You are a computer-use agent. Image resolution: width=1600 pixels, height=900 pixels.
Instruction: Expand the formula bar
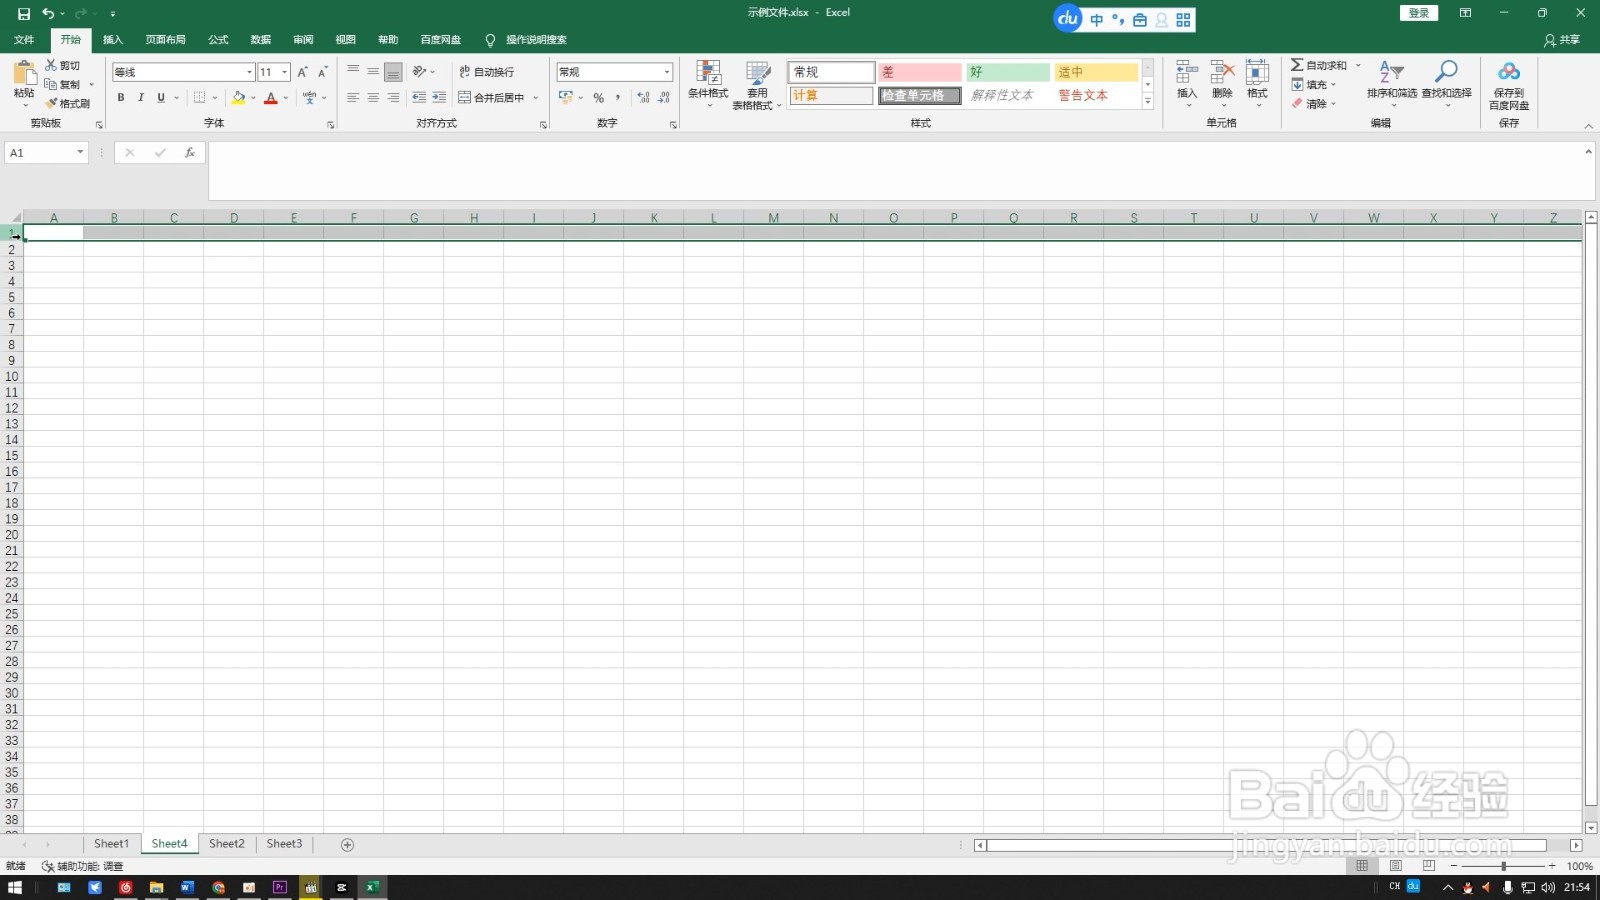1588,152
